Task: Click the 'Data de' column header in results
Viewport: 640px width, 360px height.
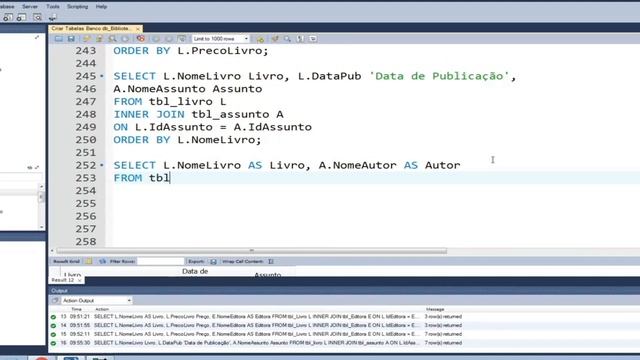Action: point(195,271)
